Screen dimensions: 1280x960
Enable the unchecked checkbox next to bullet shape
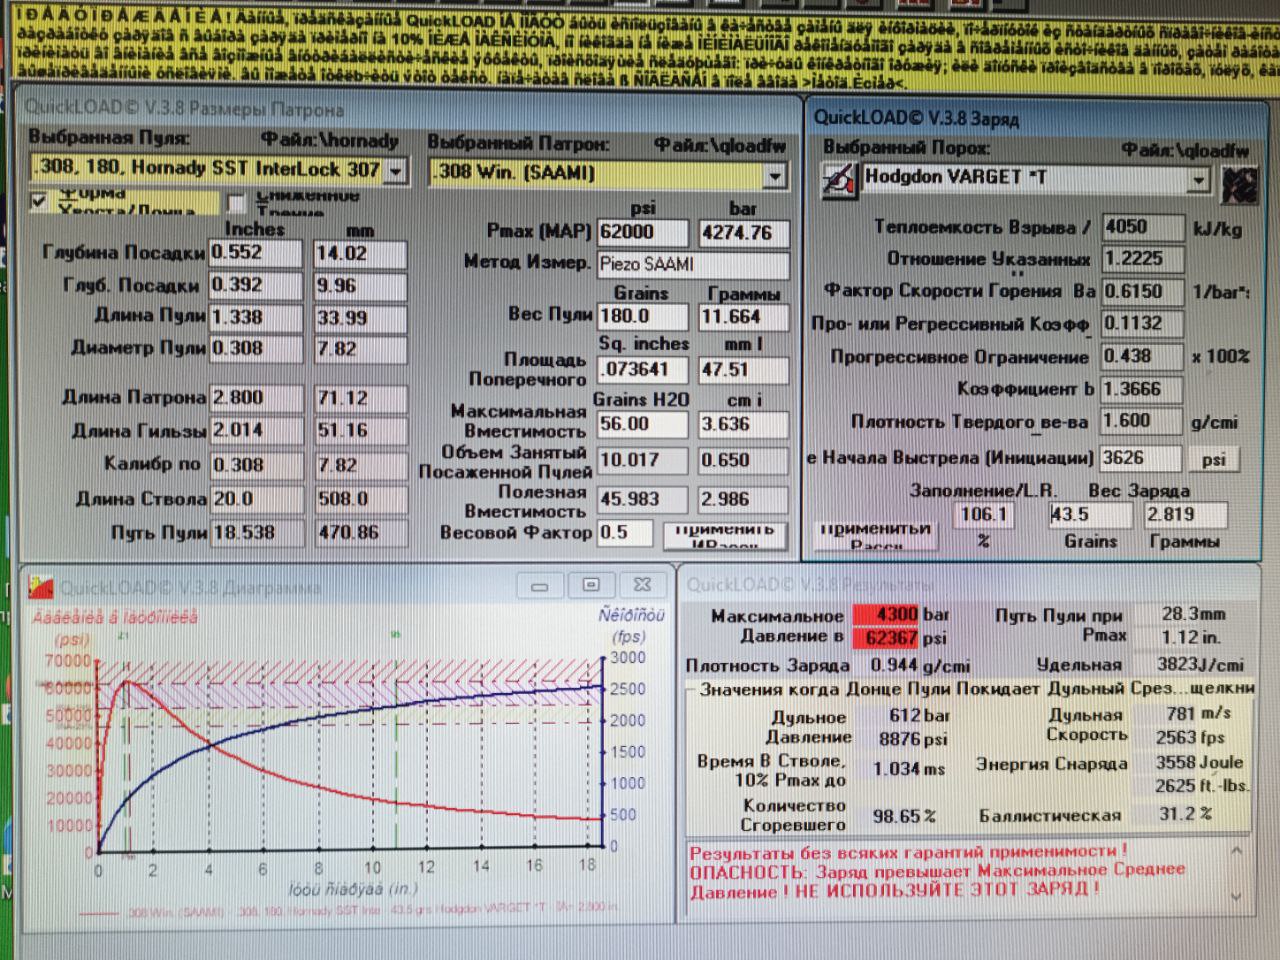tap(236, 203)
